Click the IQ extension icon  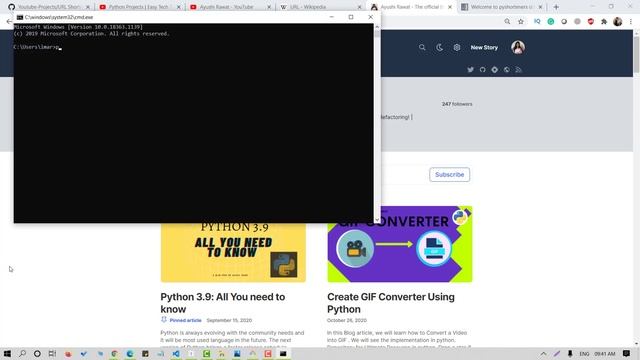click(537, 22)
